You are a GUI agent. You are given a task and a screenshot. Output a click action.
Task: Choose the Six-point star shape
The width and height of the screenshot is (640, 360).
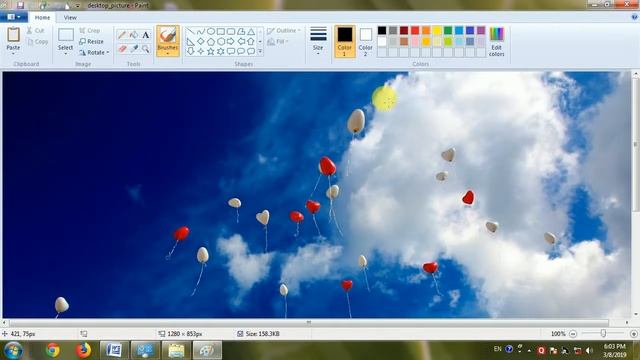(221, 51)
